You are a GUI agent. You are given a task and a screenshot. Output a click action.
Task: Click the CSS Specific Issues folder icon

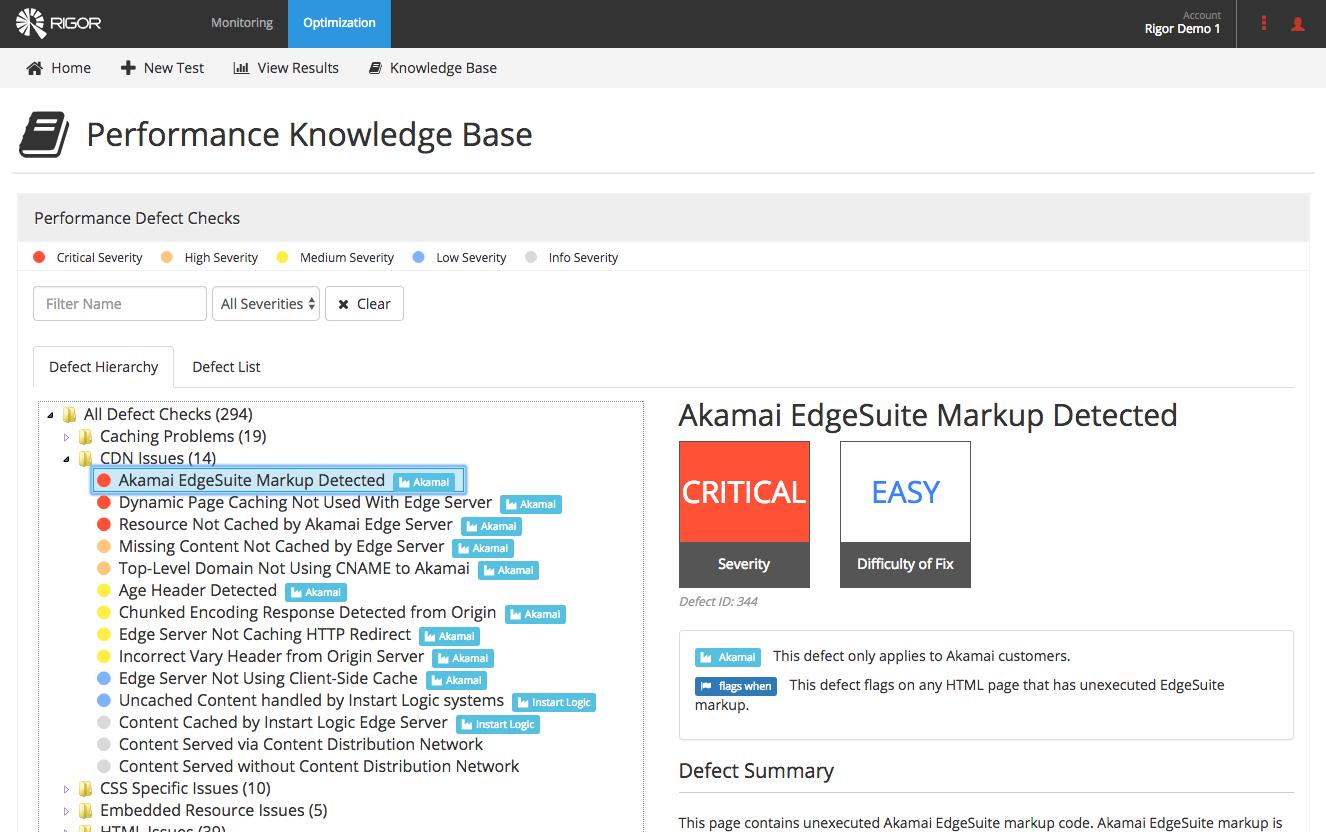pos(85,788)
